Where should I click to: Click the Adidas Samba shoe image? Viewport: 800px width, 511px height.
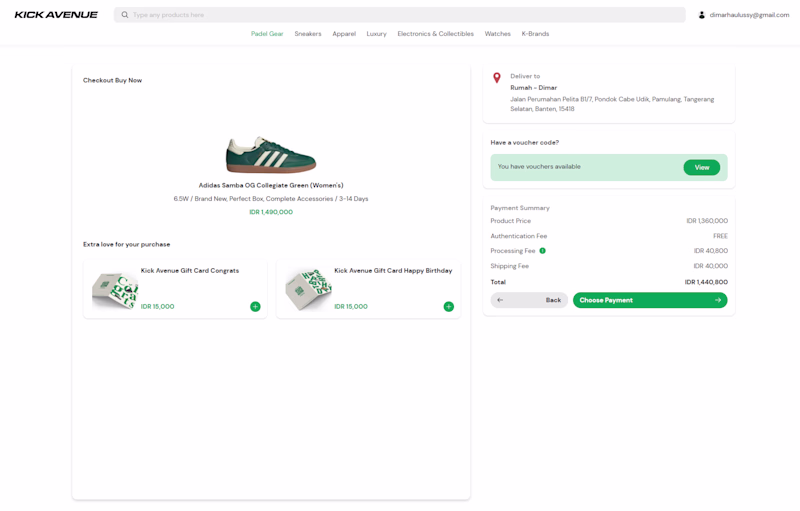(271, 155)
